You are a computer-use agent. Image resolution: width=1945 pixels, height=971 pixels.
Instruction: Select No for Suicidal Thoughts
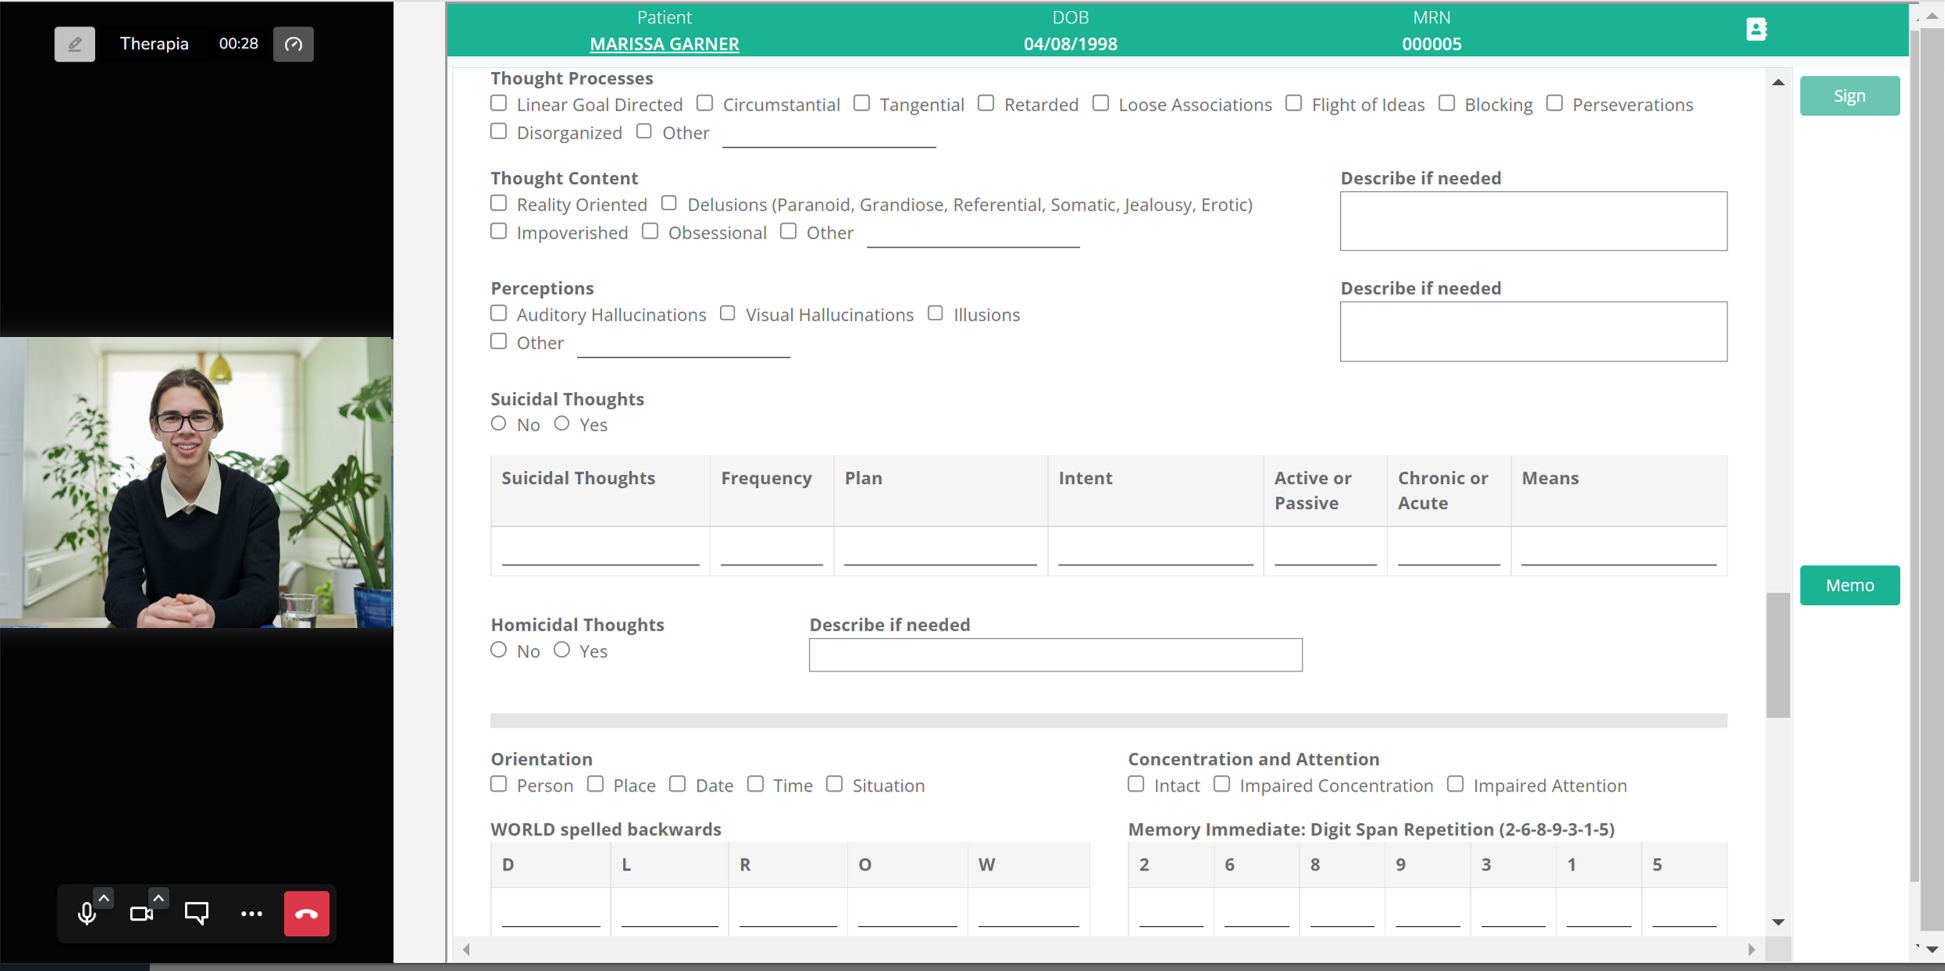click(498, 423)
